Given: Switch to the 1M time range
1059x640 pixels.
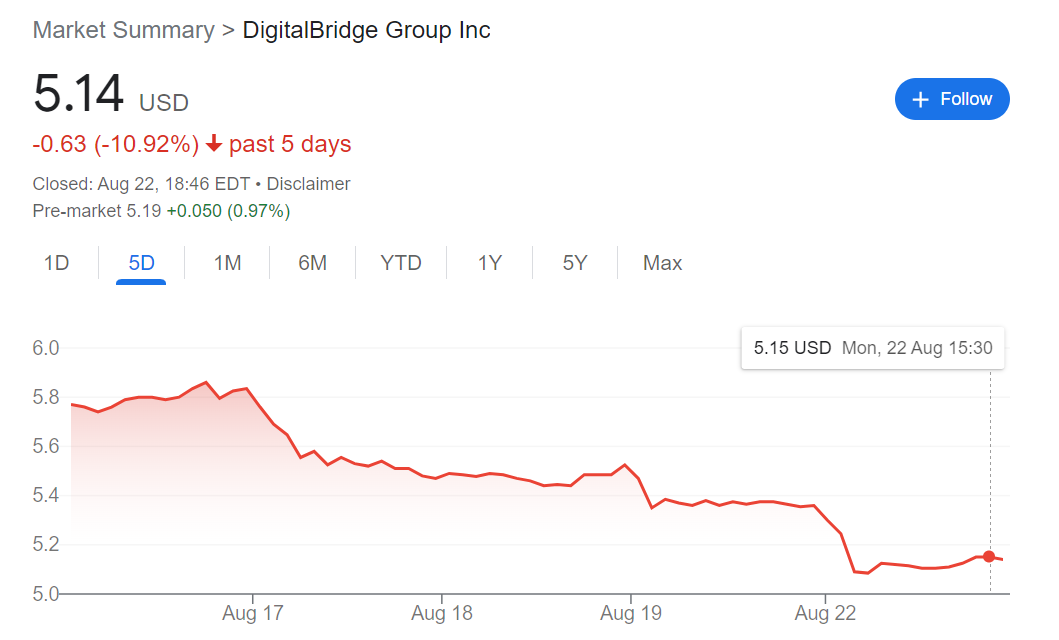Looking at the screenshot, I should coord(227,262).
